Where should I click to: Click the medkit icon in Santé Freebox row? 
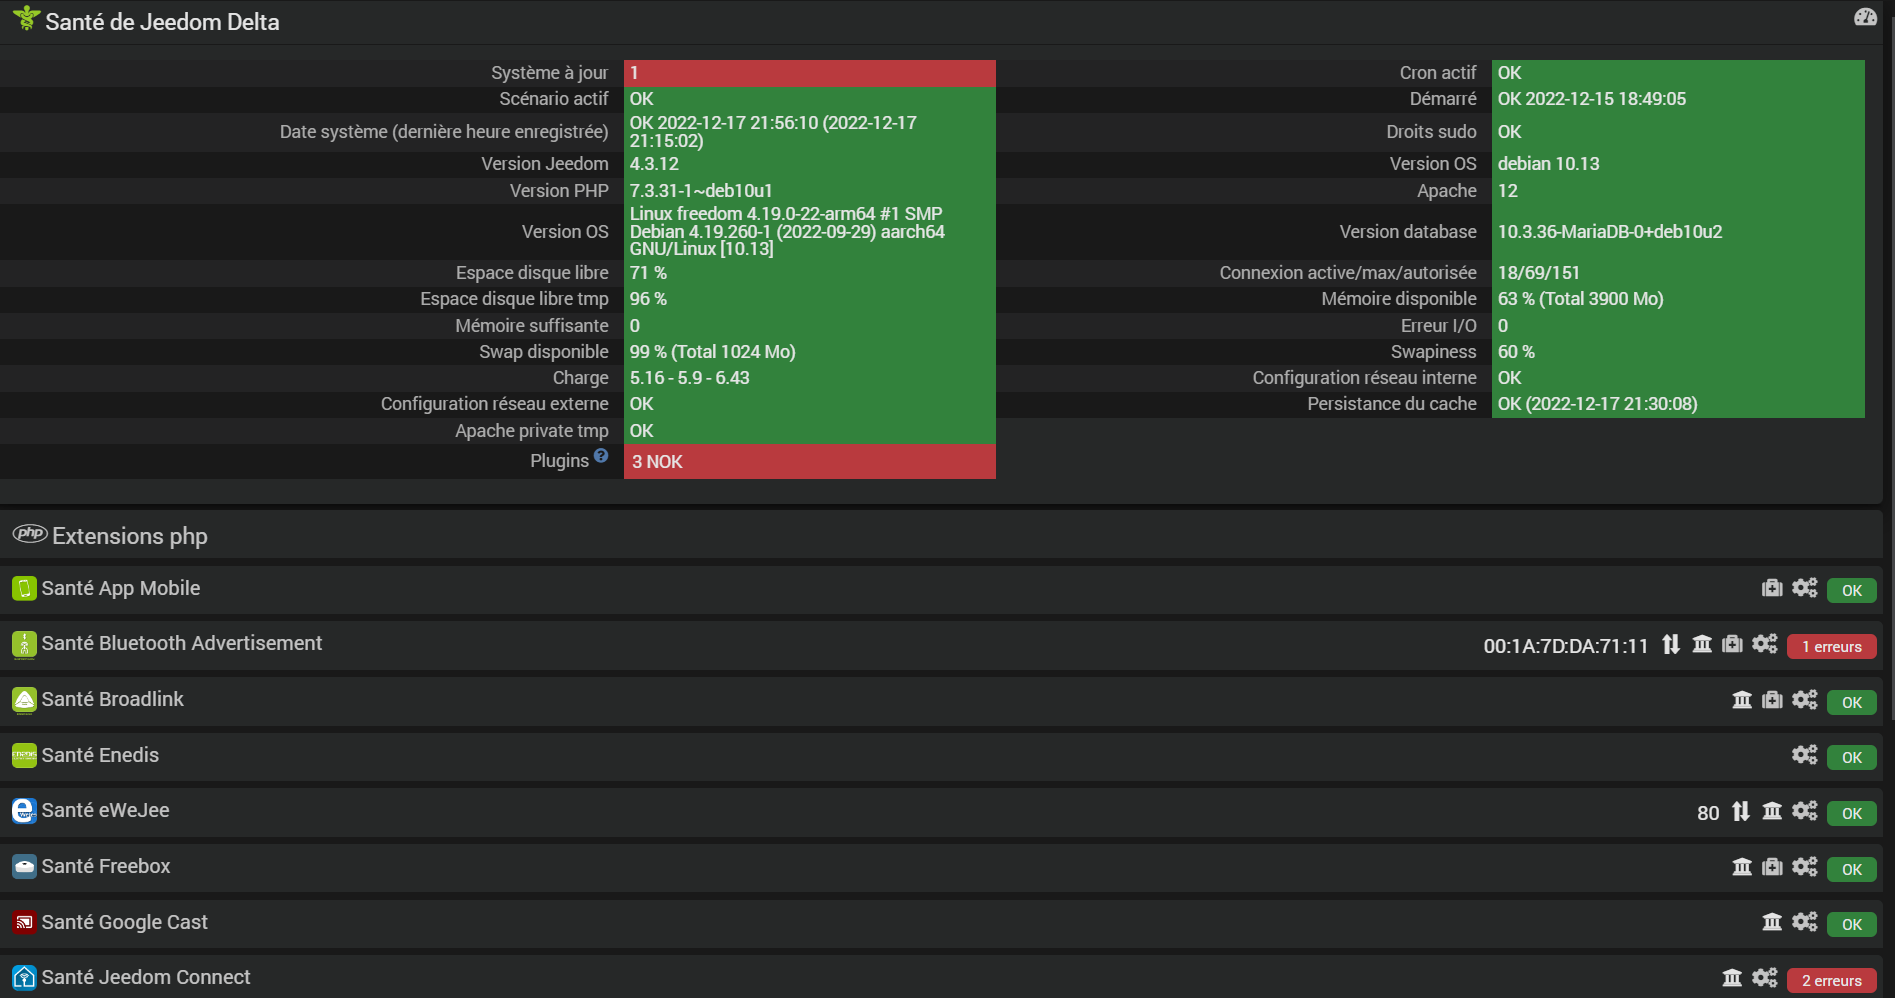coord(1772,867)
